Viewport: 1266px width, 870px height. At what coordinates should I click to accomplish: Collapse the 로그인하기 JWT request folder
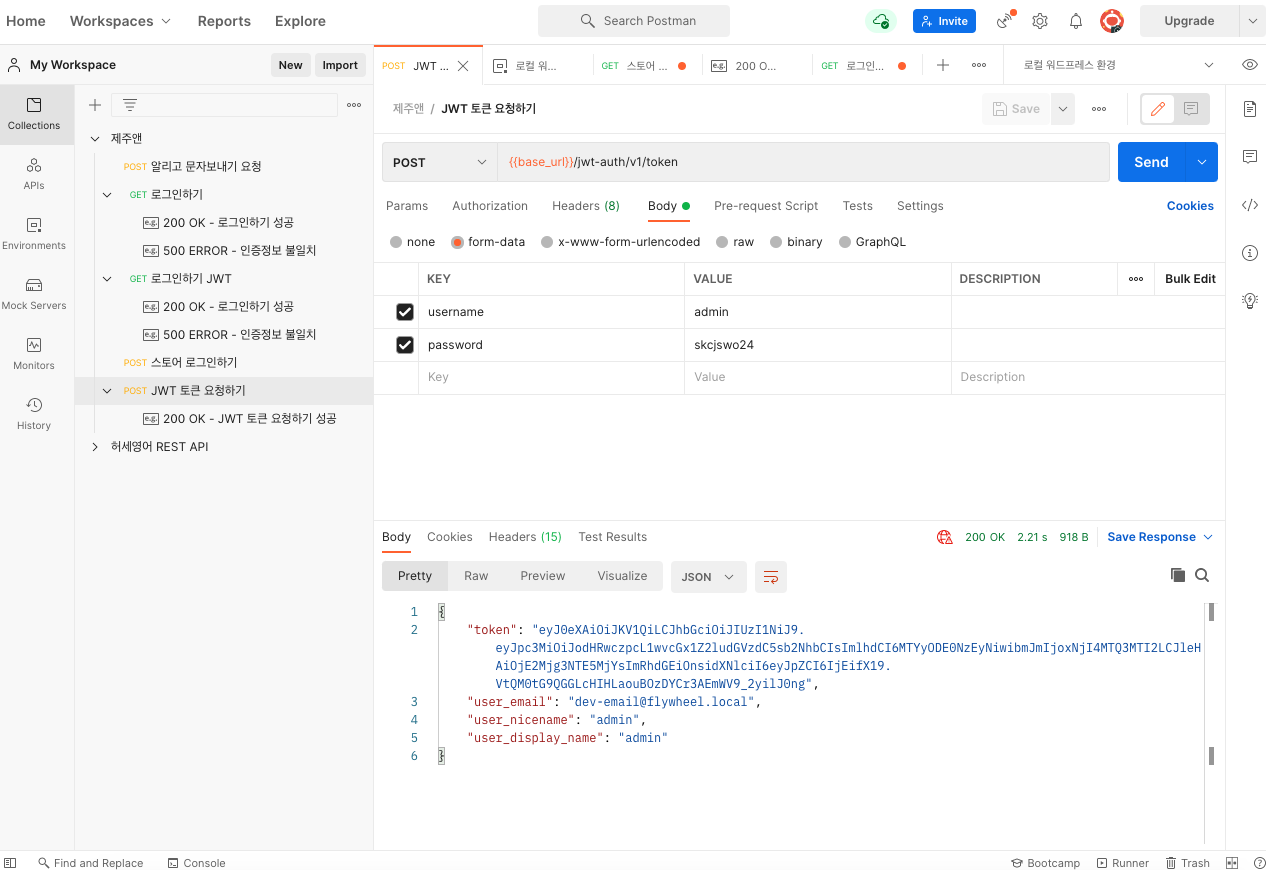pos(107,279)
